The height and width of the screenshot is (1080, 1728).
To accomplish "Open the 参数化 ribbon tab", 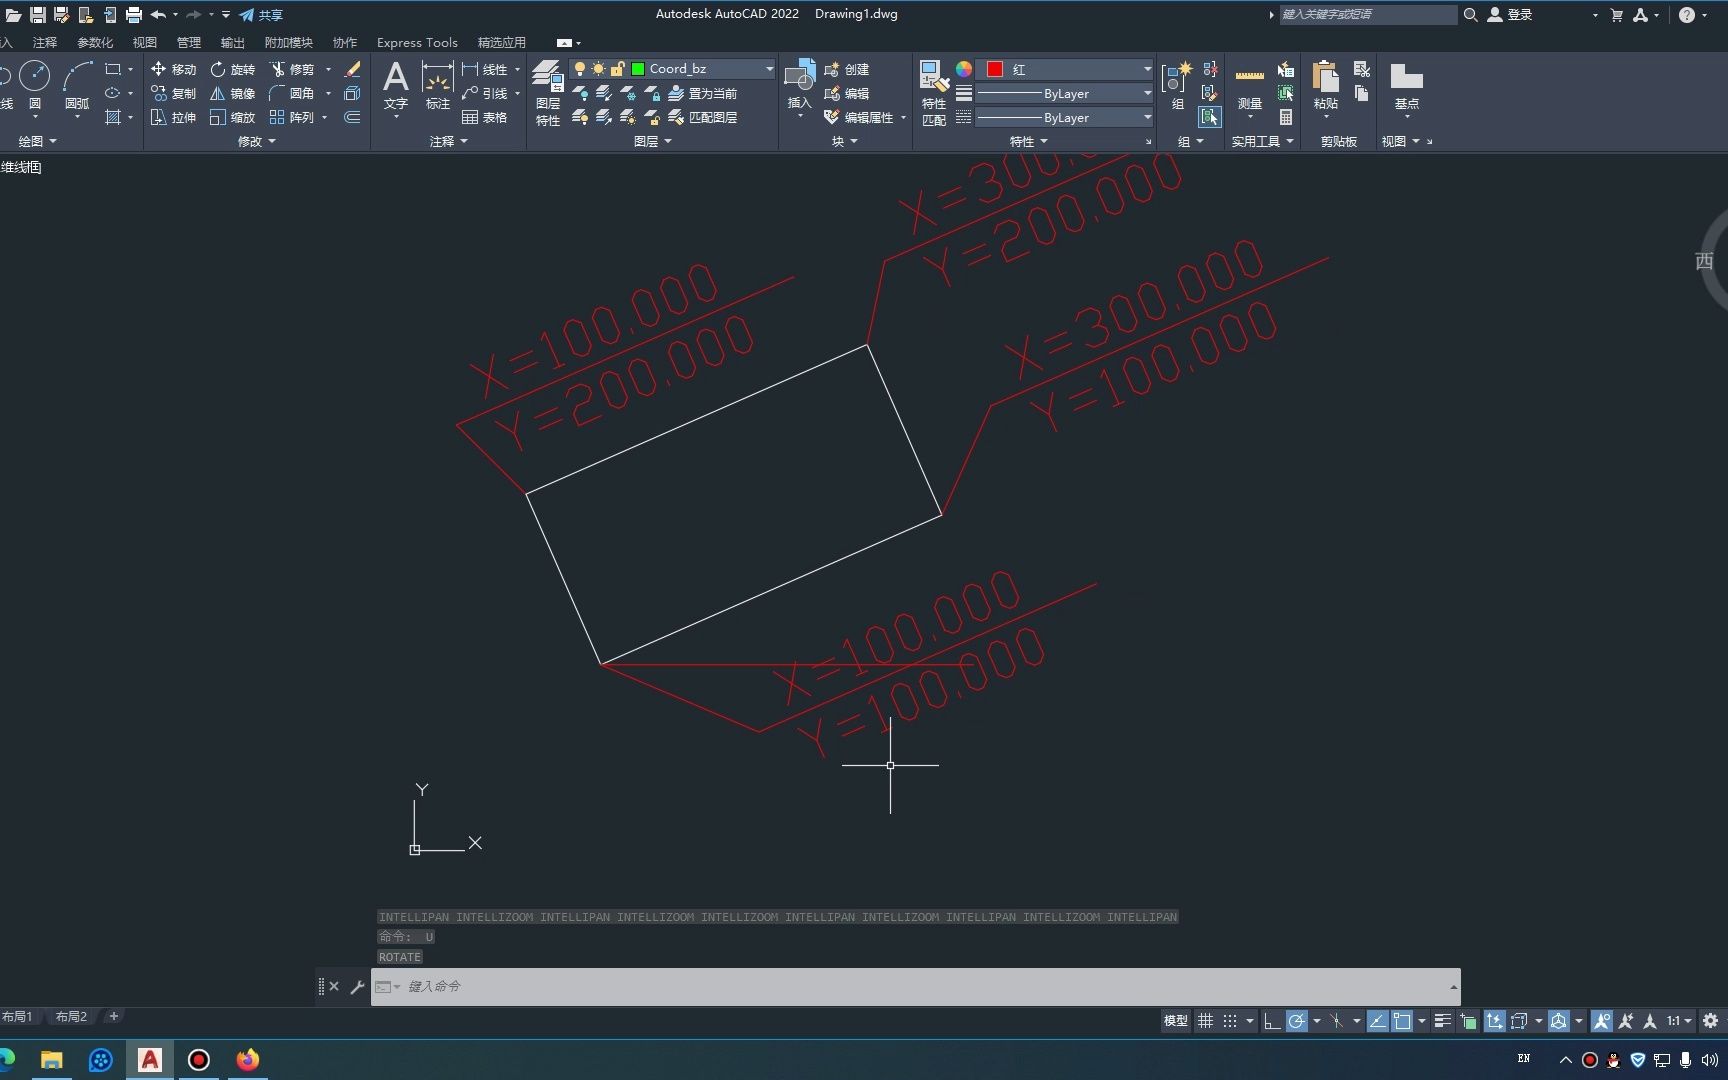I will (x=95, y=42).
